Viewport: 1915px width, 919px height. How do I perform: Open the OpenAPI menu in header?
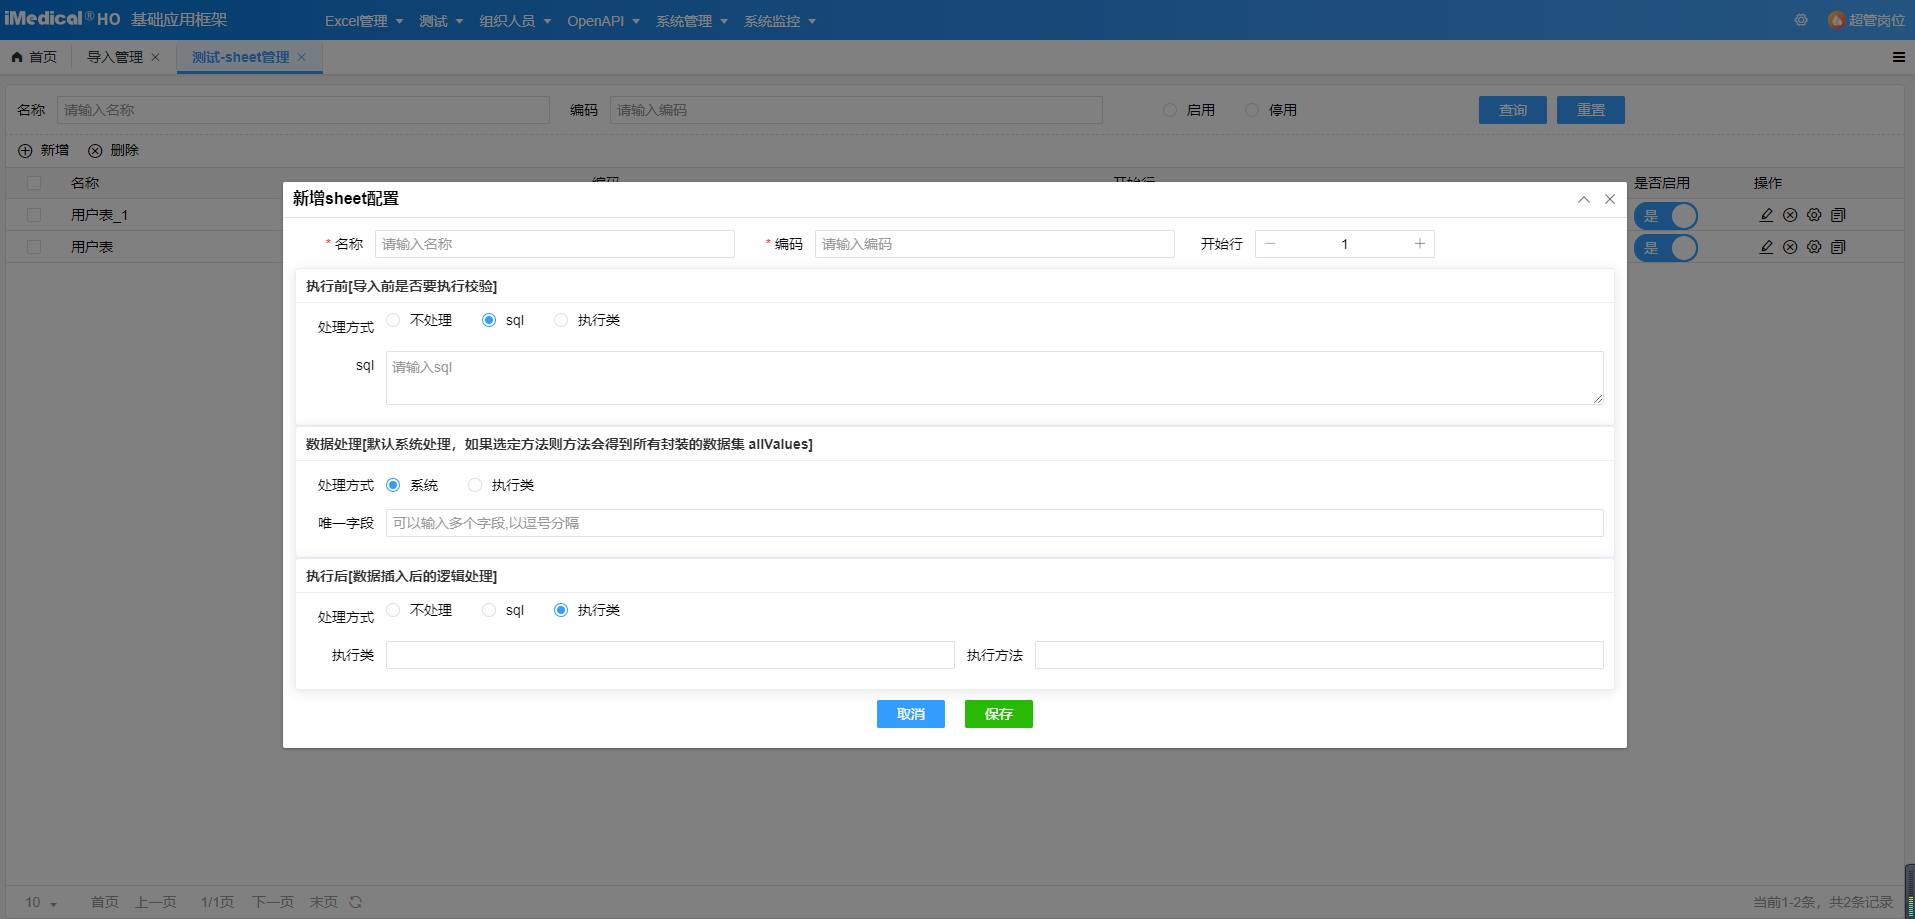click(x=603, y=21)
